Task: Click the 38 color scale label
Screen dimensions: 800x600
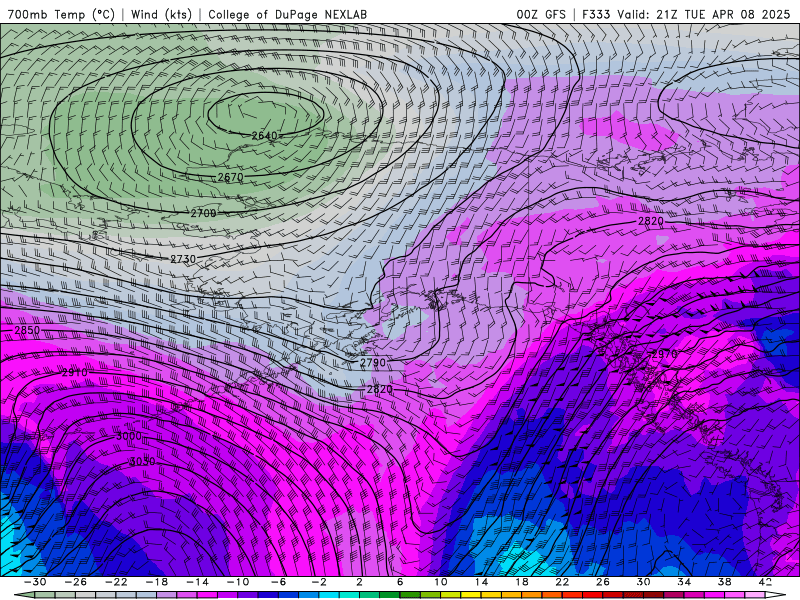Action: coord(724,582)
